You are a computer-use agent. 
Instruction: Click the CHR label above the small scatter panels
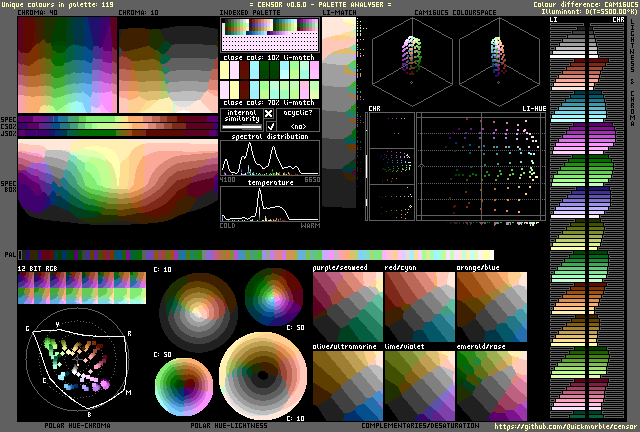(x=374, y=109)
